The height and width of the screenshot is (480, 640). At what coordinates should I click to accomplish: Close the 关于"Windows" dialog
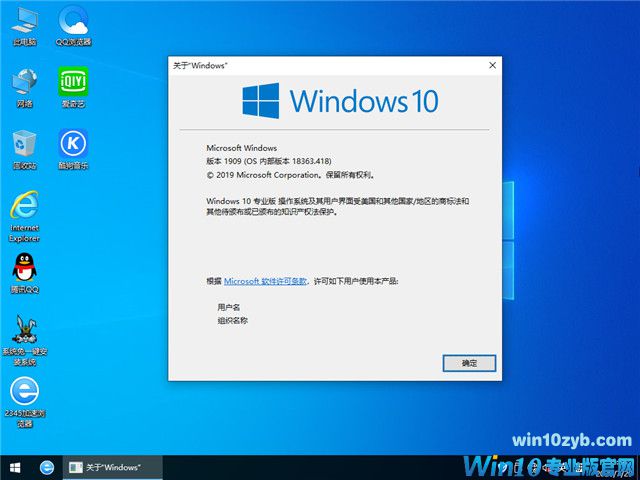click(492, 65)
